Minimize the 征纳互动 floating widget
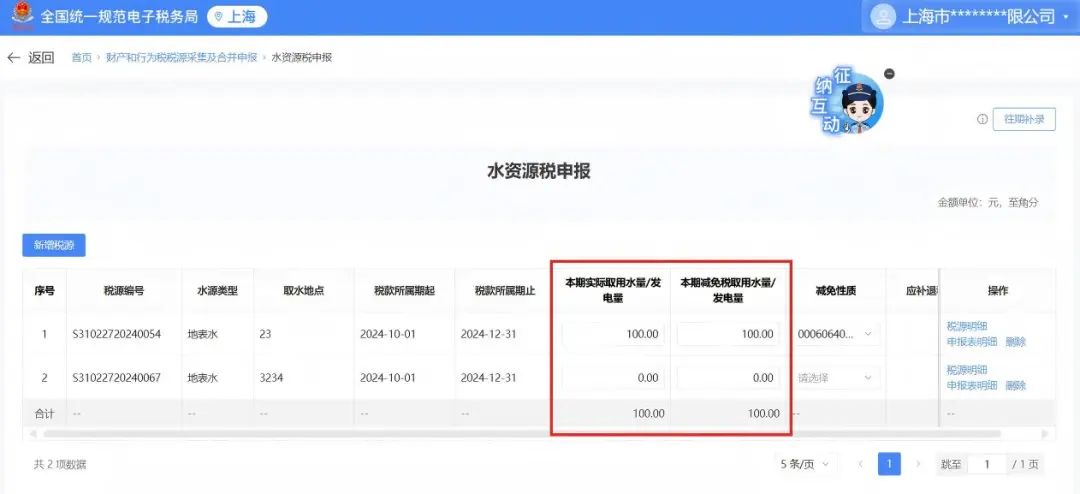This screenshot has width=1080, height=494. [890, 74]
